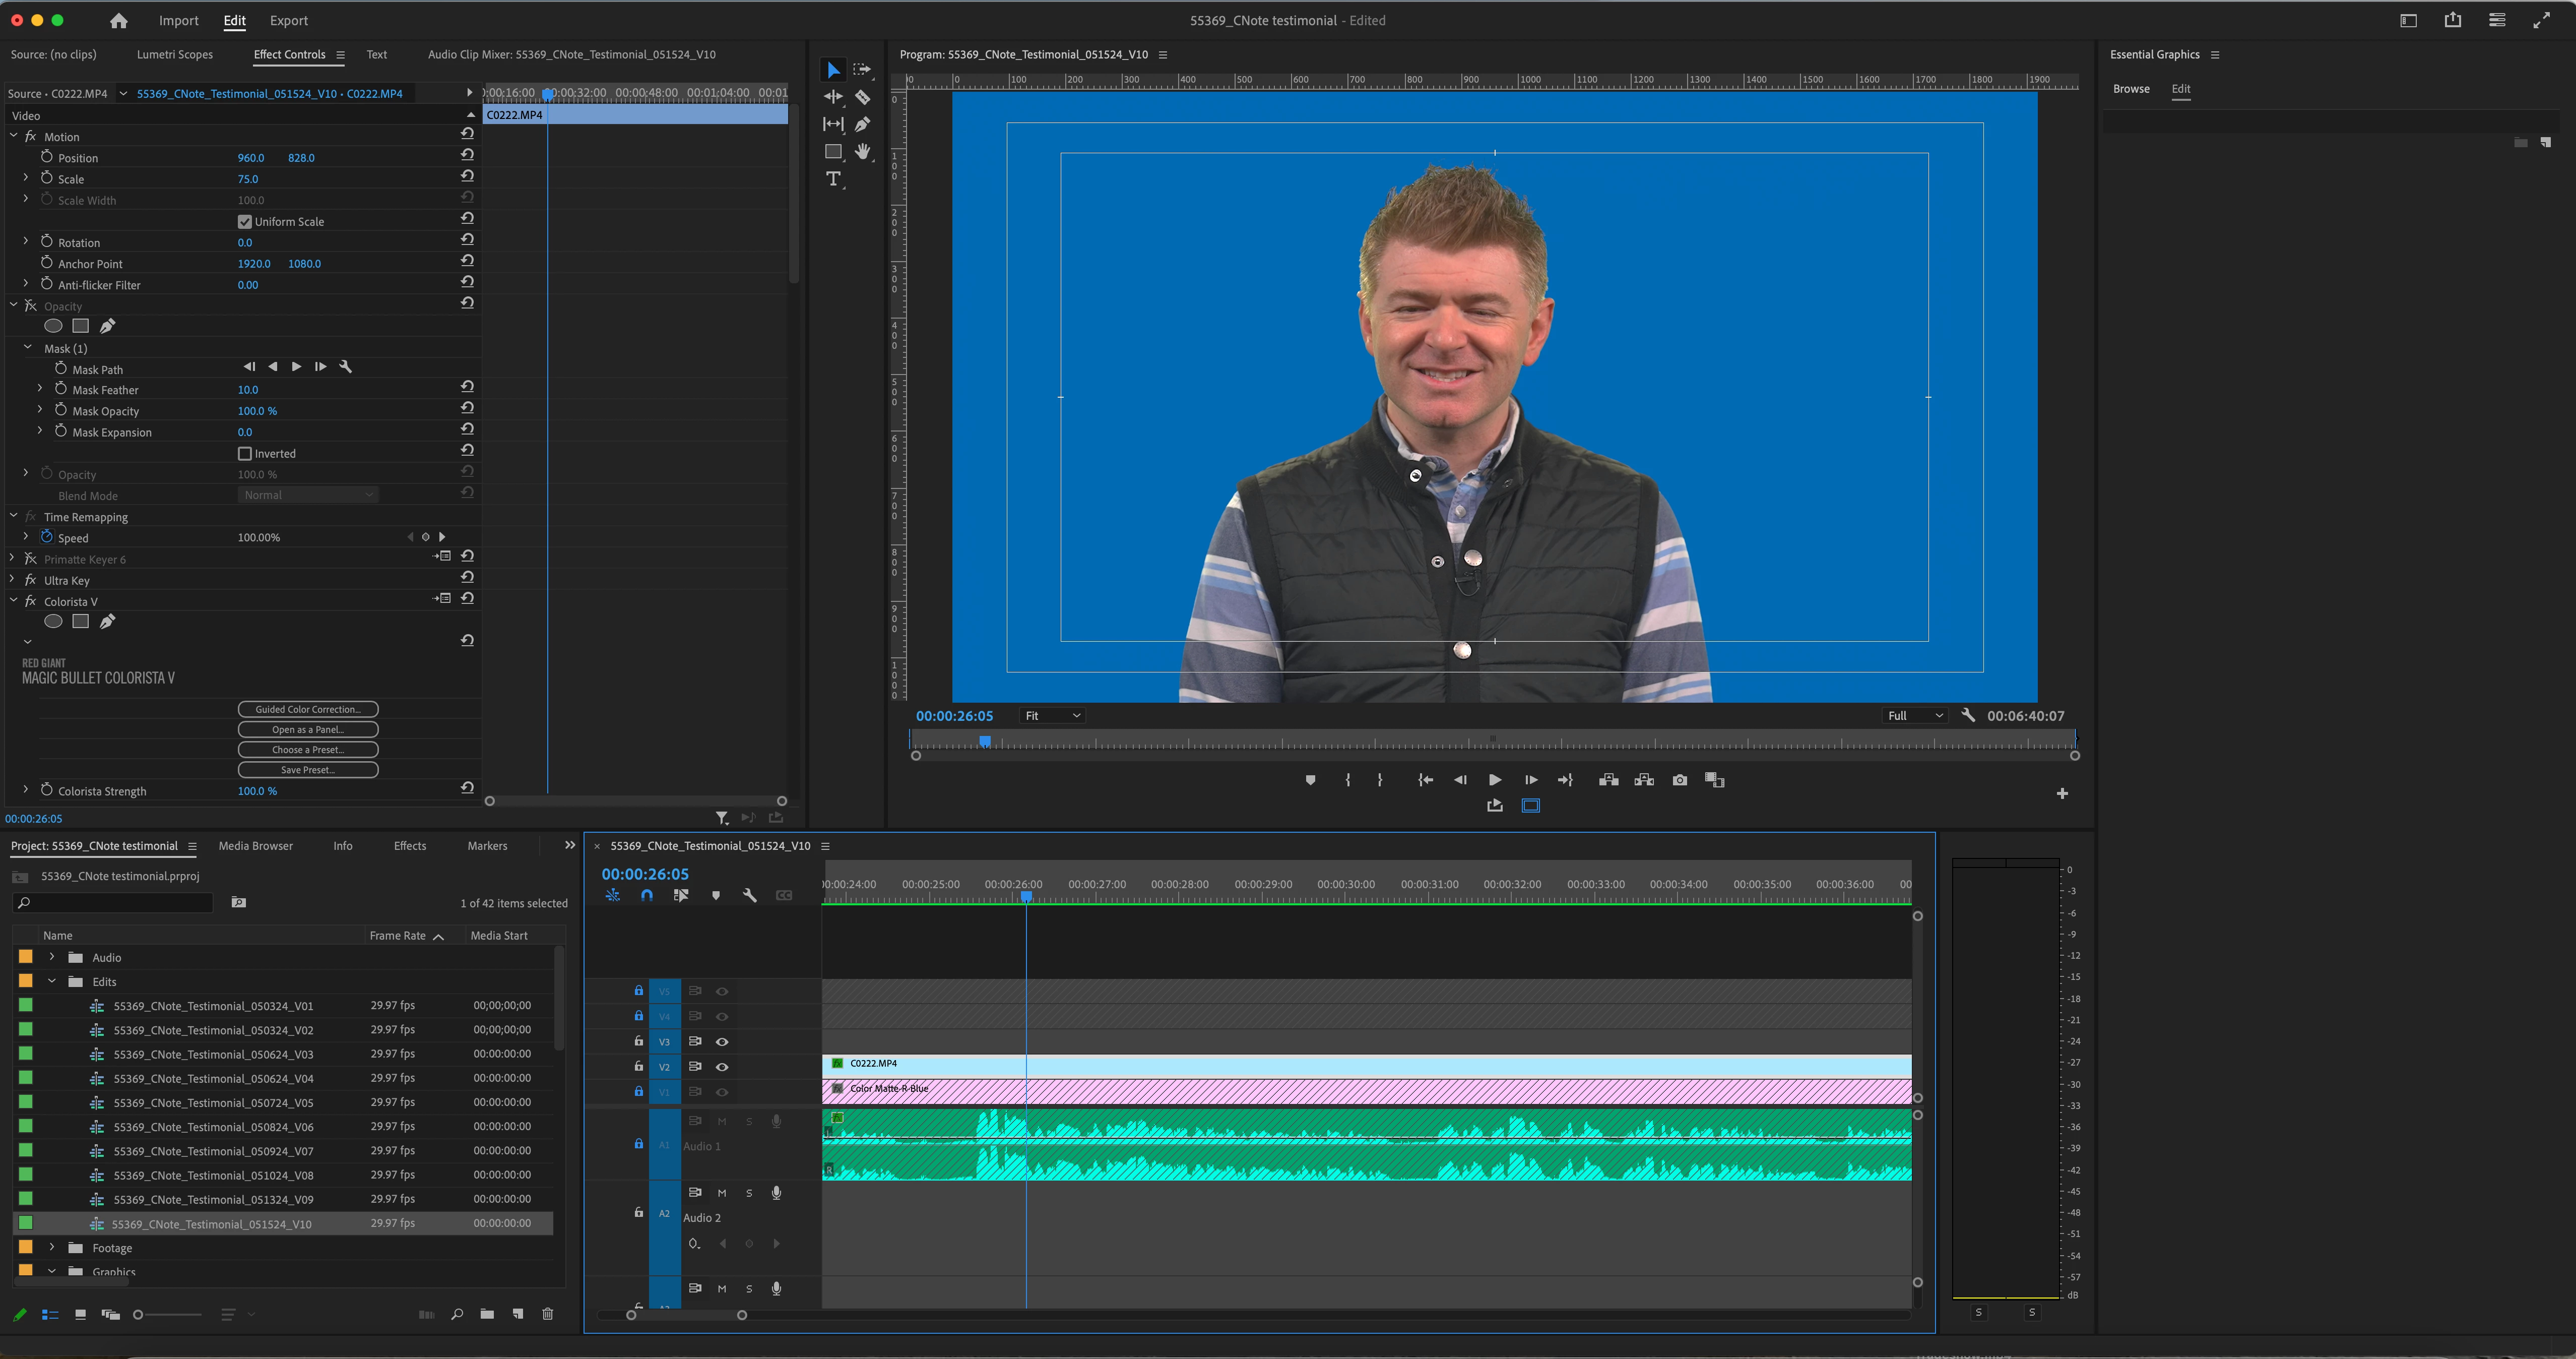Image resolution: width=2576 pixels, height=1359 pixels.
Task: Toggle timeline Snap magnet icon
Action: [x=647, y=896]
